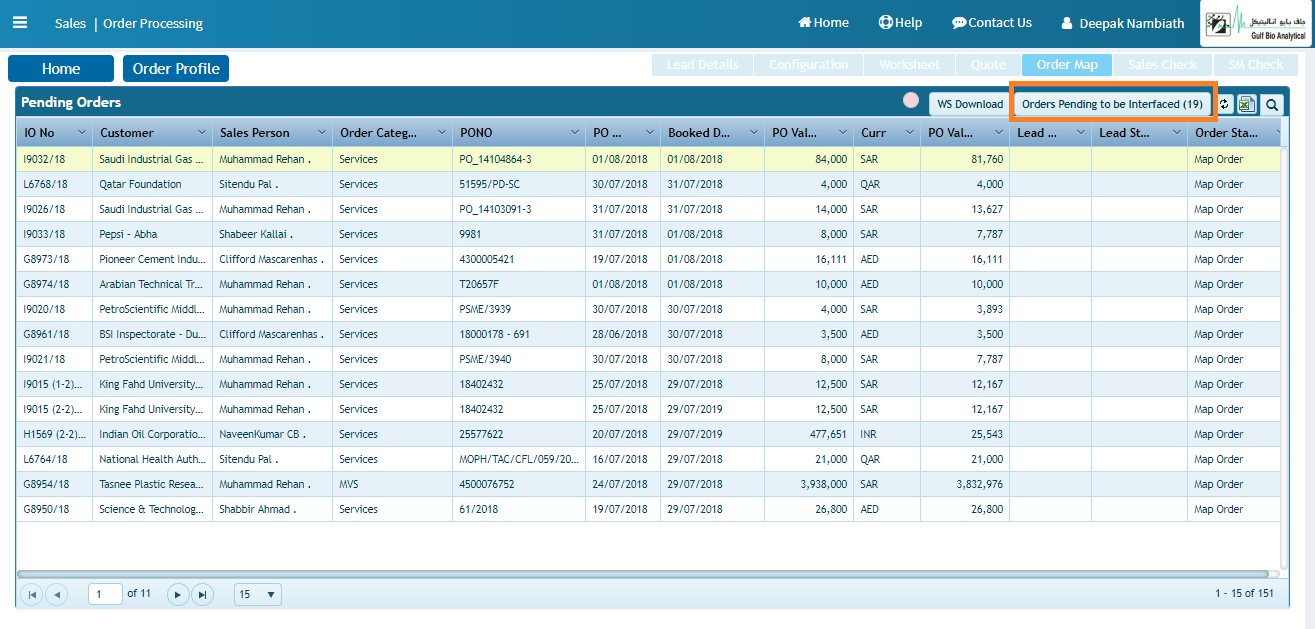Select the Order Map tab
Screen dimensions: 1315x629
(x=1067, y=64)
